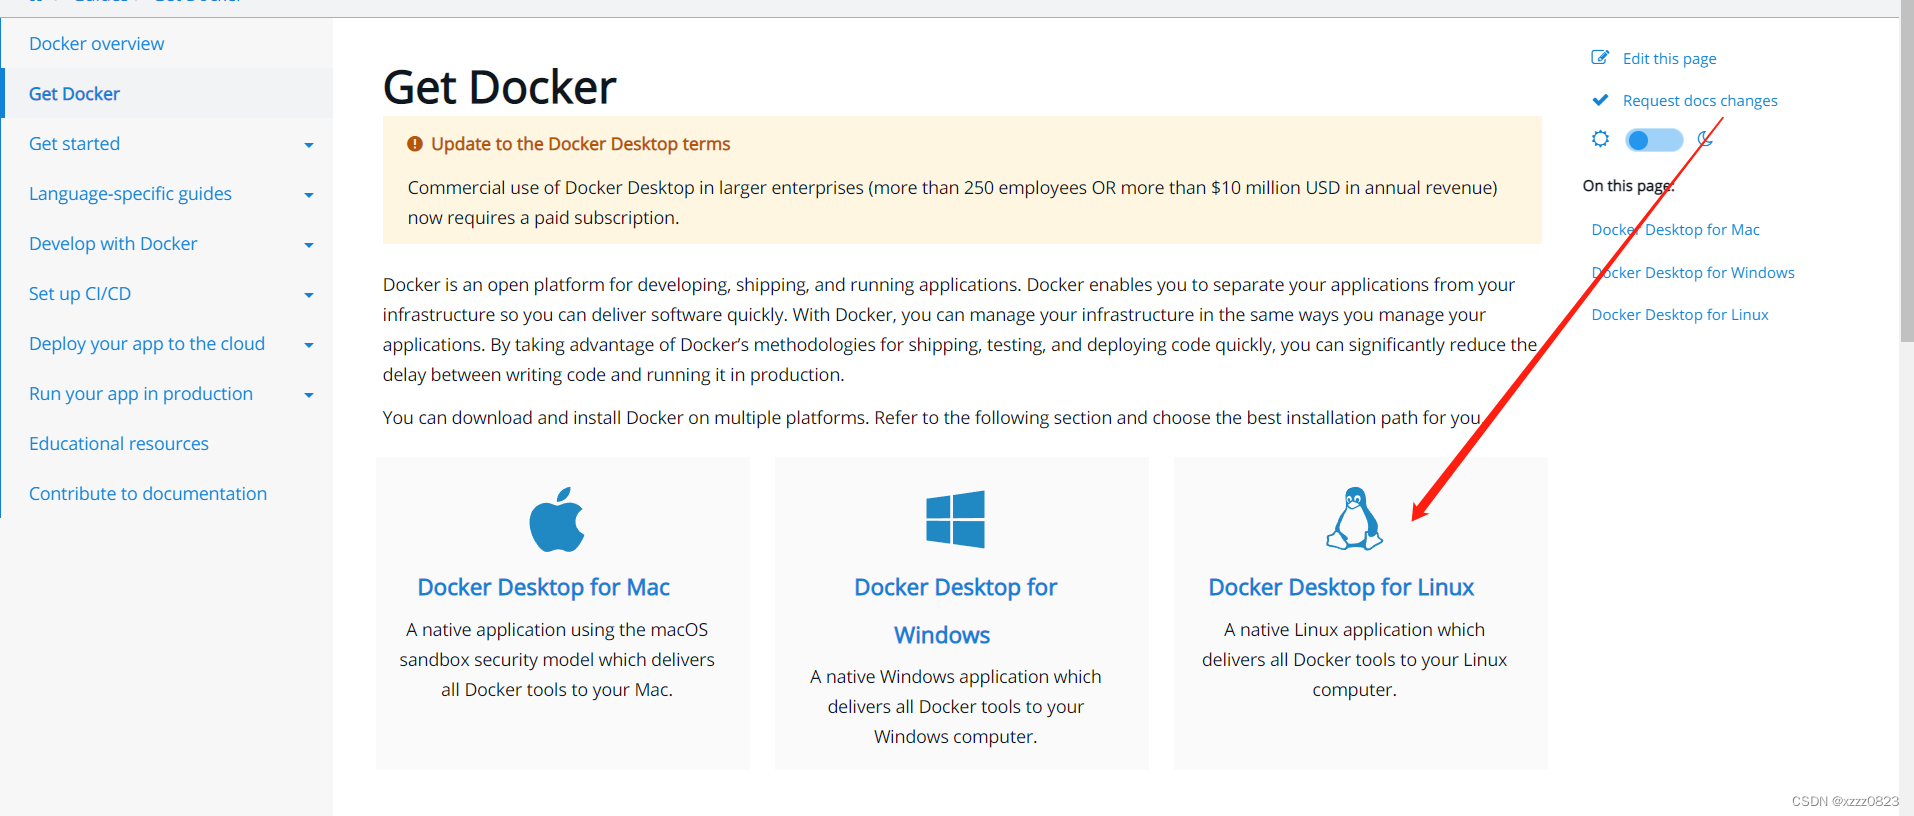The height and width of the screenshot is (816, 1914).
Task: Expand Language-specific guides arrow
Action: point(309,195)
